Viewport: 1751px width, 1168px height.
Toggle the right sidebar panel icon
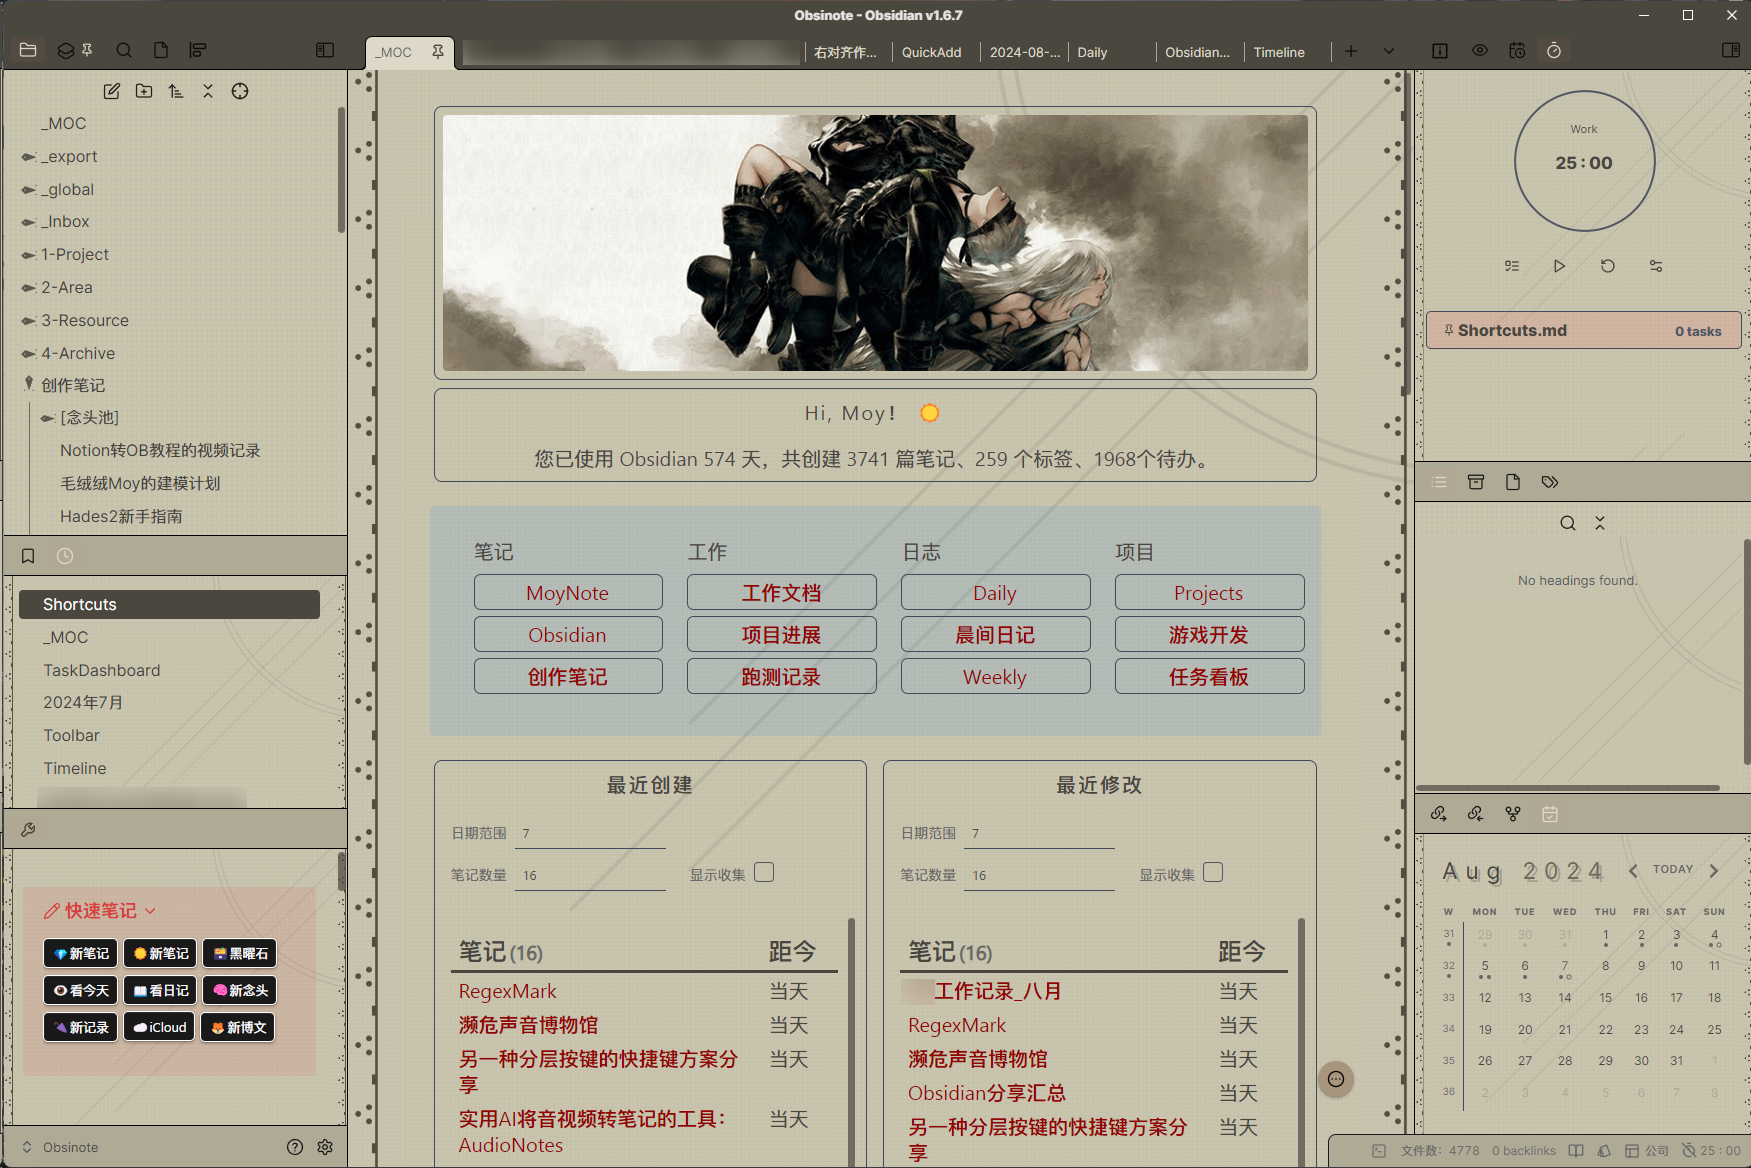point(1731,50)
